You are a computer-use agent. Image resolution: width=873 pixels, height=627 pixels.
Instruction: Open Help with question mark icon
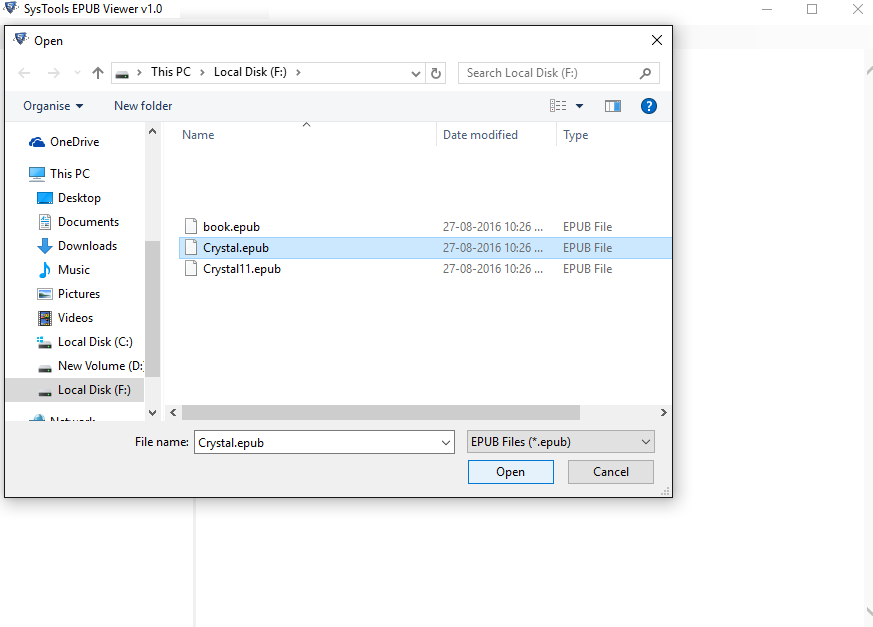click(649, 106)
